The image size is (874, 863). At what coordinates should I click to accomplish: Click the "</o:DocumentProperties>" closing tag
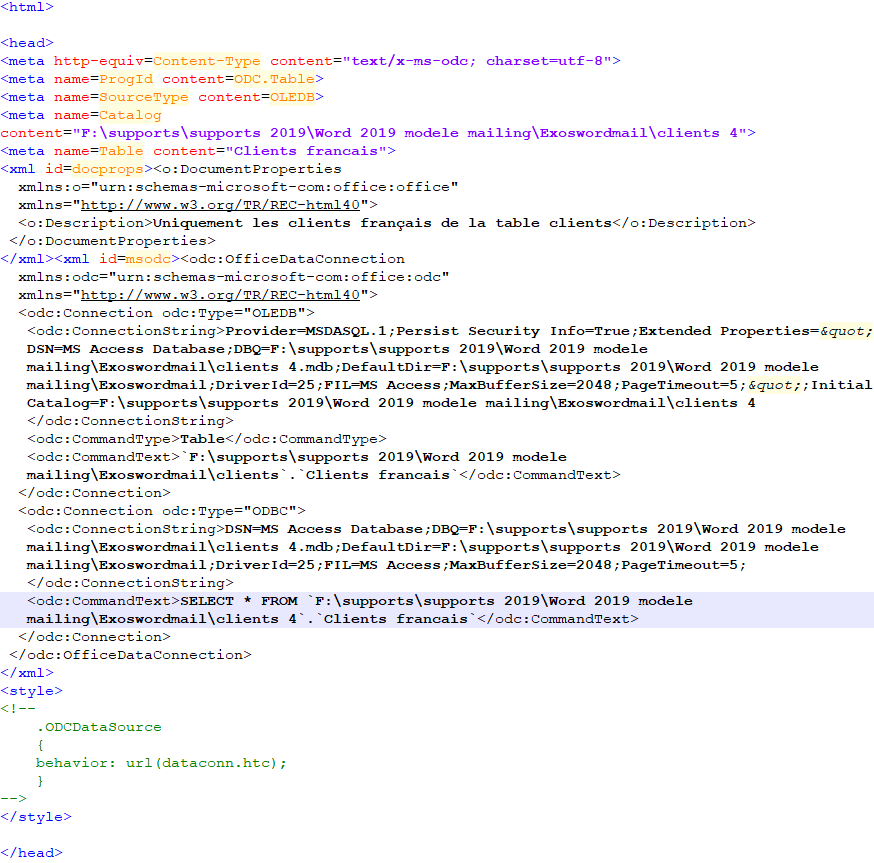(x=112, y=241)
